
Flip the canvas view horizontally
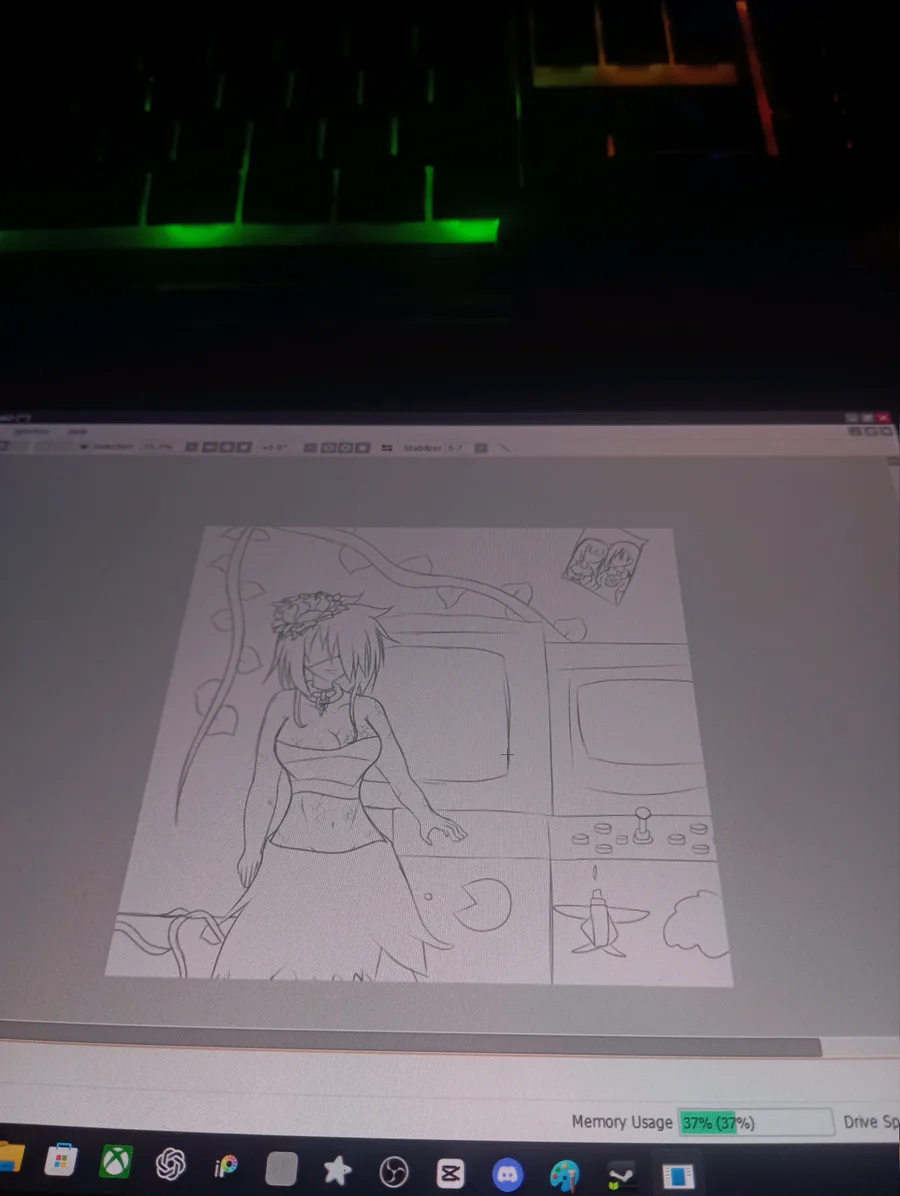387,448
